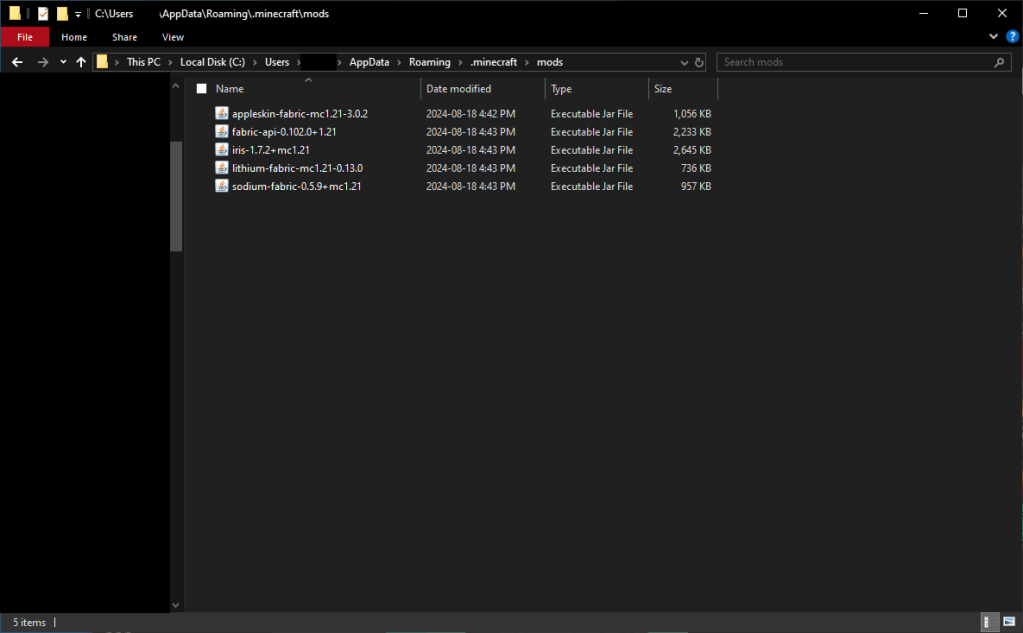Navigate to Roaming in breadcrumb path
This screenshot has width=1023, height=633.
429,62
